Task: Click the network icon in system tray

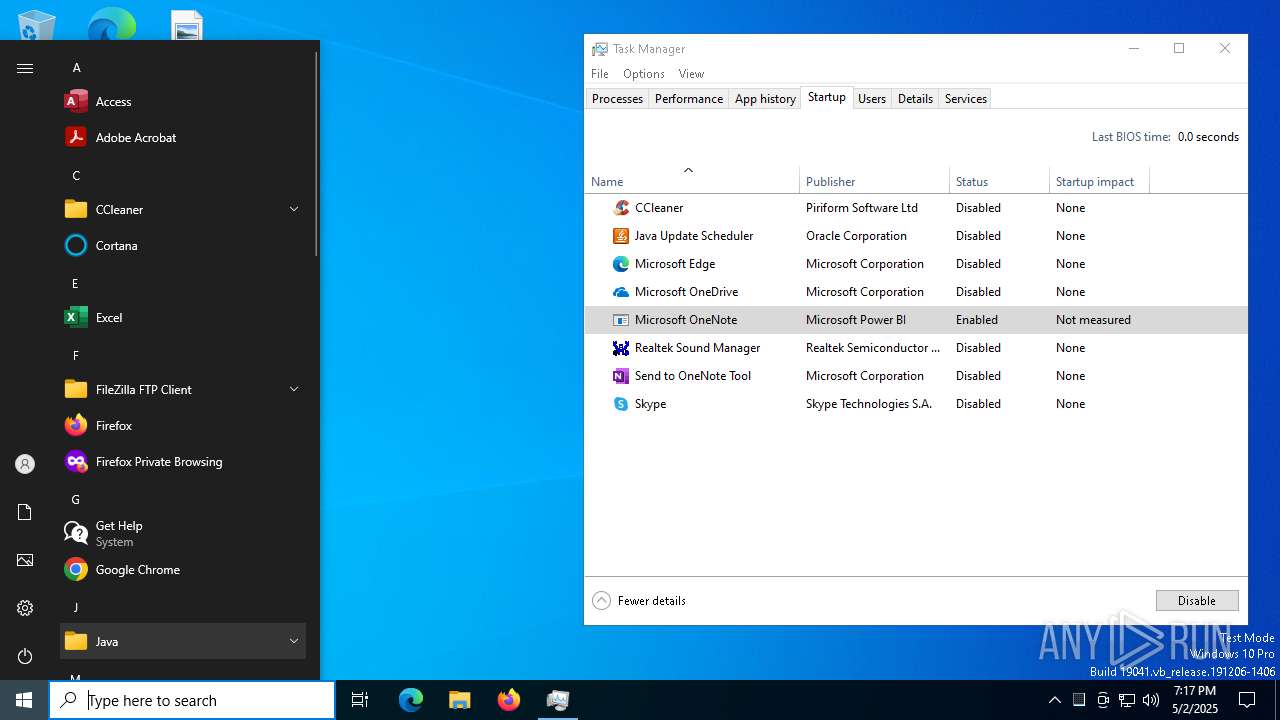Action: 1127,700
